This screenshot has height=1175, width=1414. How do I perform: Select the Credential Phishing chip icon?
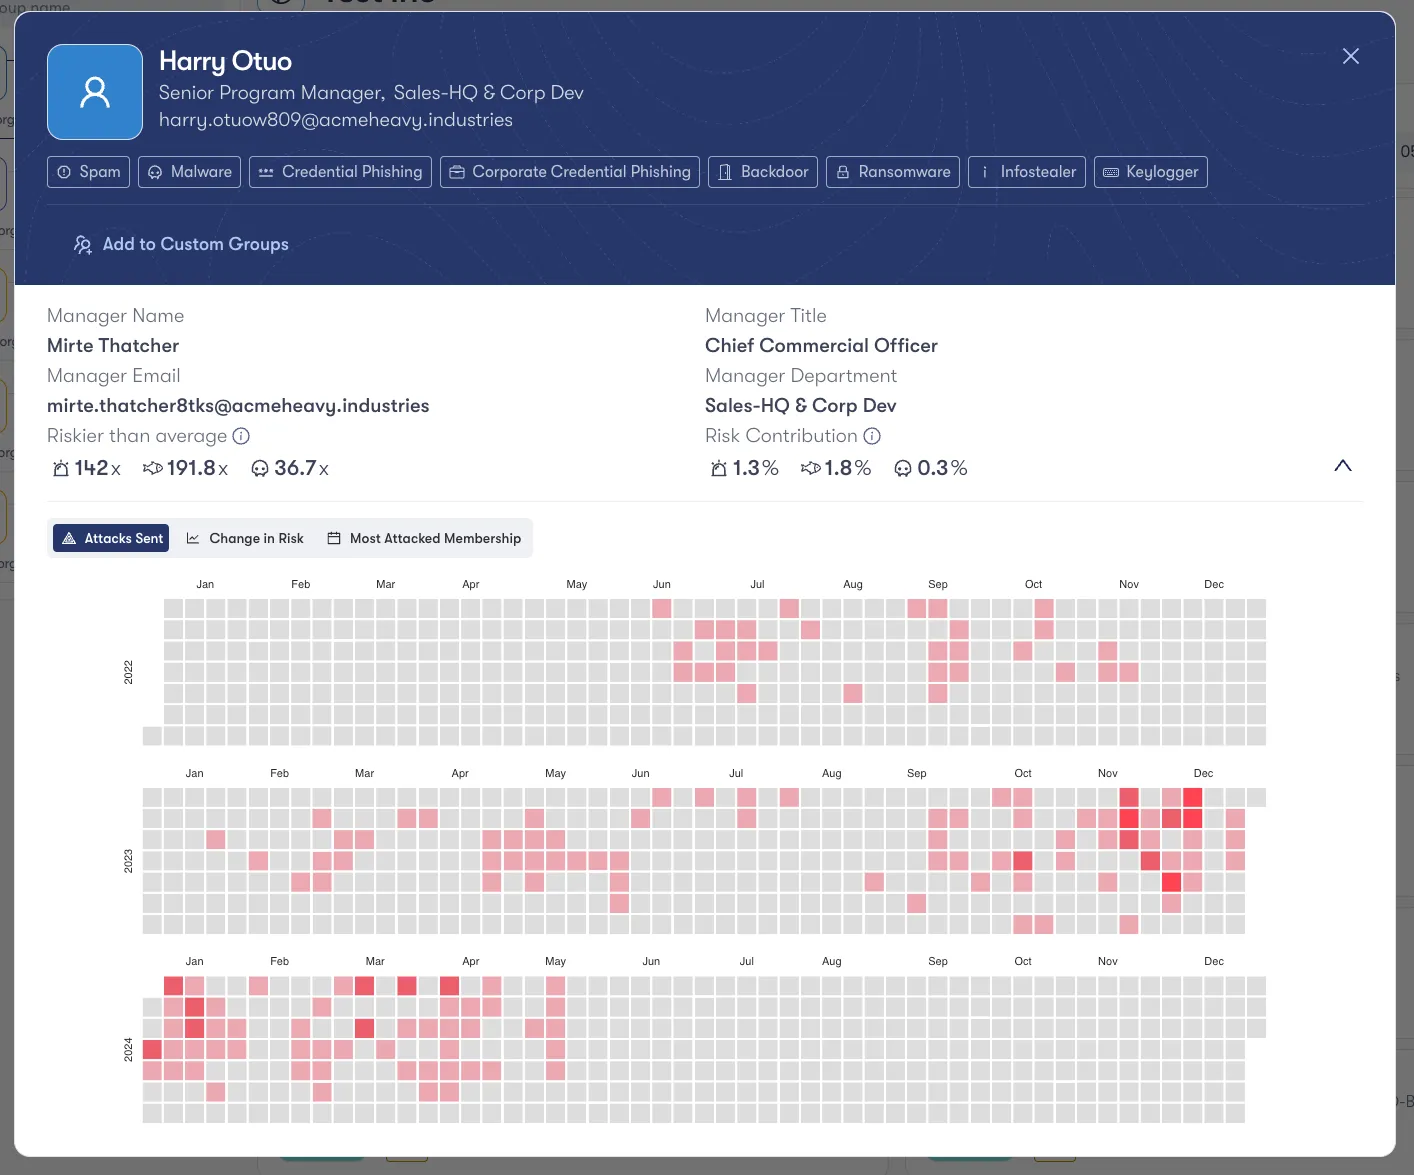265,172
